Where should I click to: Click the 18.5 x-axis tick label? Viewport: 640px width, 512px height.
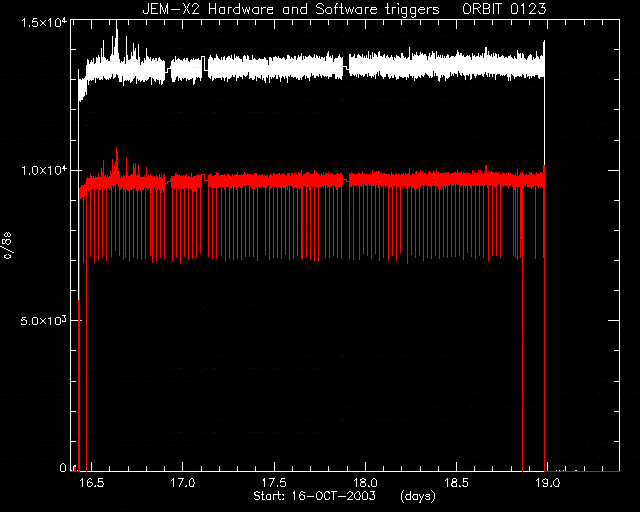pyautogui.click(x=456, y=483)
